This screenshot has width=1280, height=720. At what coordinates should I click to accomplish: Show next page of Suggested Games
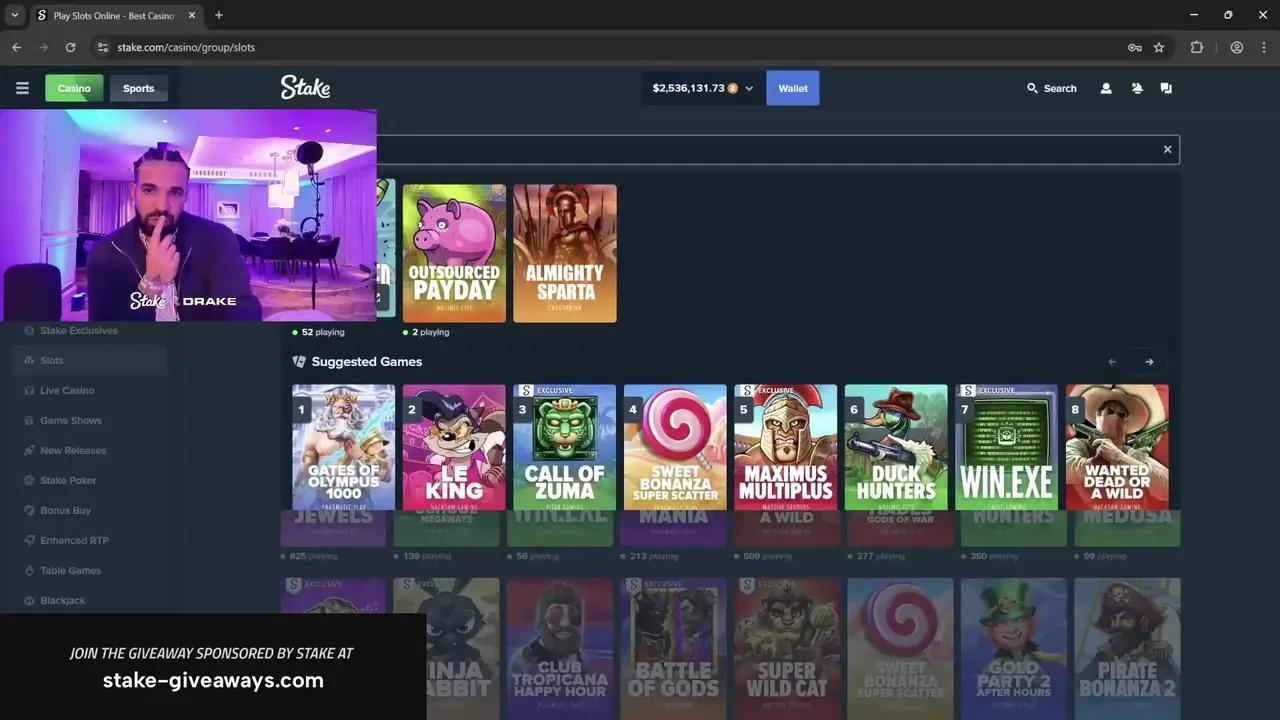click(1148, 361)
